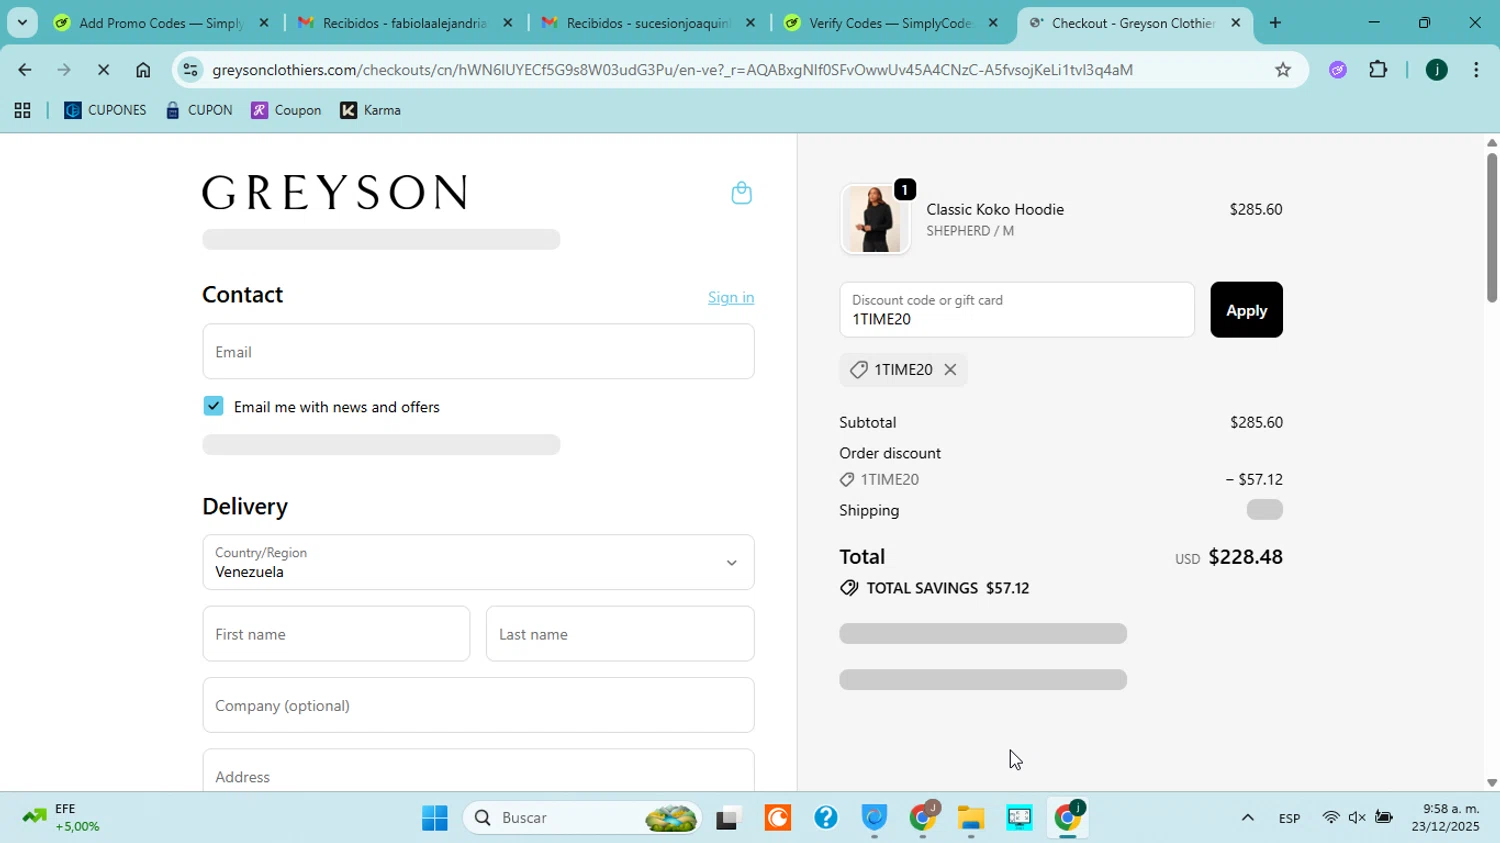Open File Explorer from taskbar

(970, 818)
